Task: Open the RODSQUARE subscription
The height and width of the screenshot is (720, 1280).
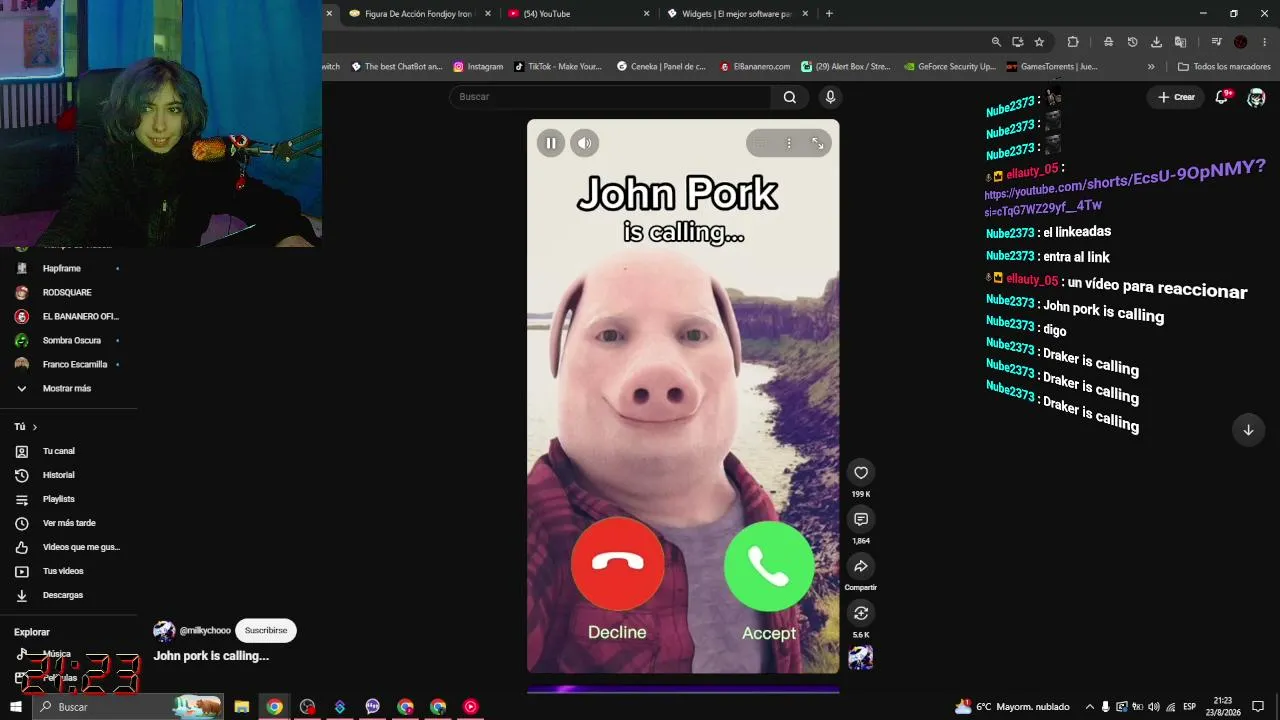Action: pos(67,292)
